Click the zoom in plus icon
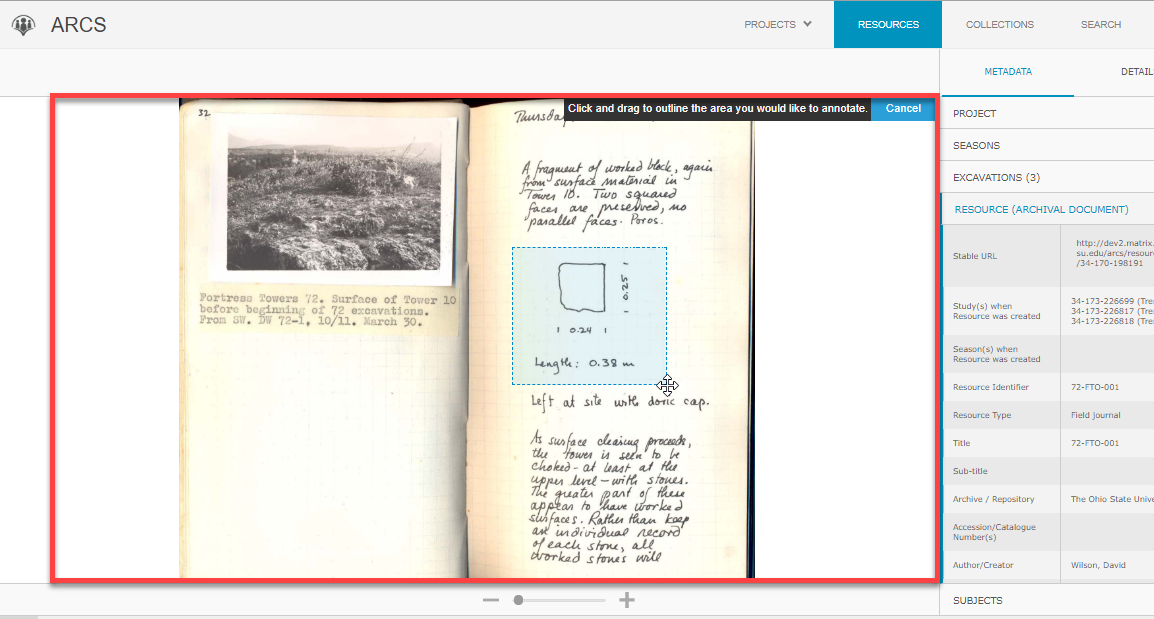 tap(626, 601)
